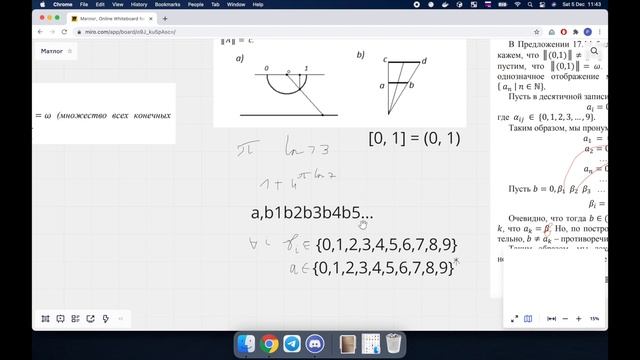The image size is (640, 360).
Task: Select the text a,b1b2b3b4b5…
Action: point(312,213)
